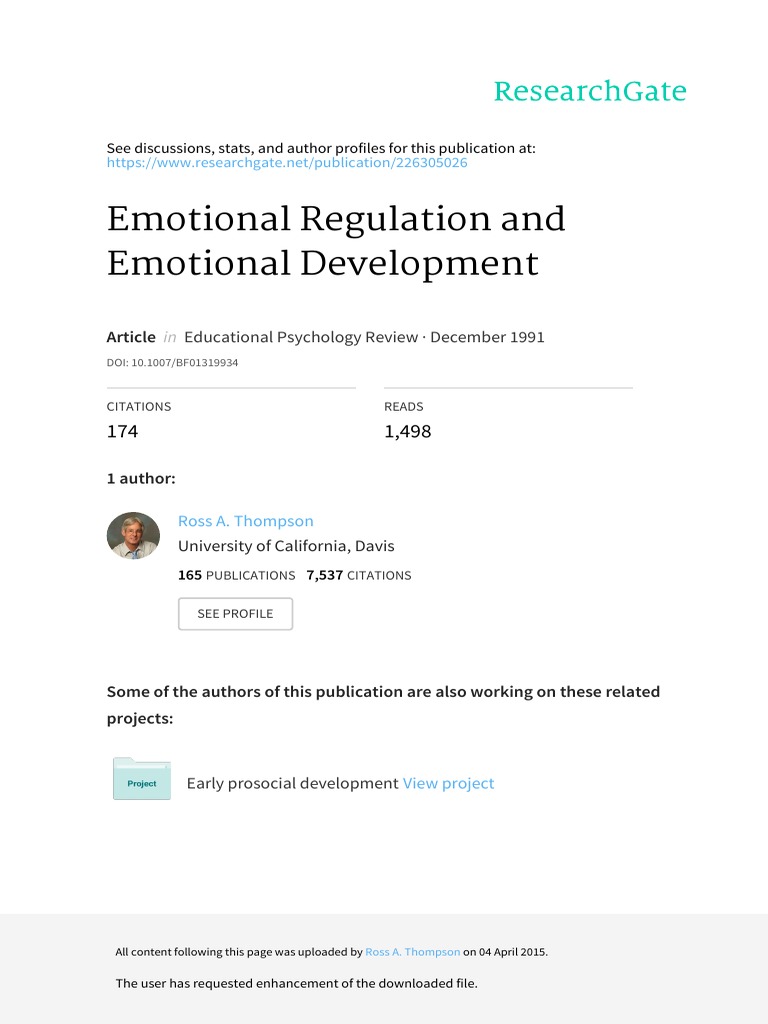The image size is (768, 1024).
Task: Click the Ross A. Thompson uploader link in footer
Action: tap(413, 952)
